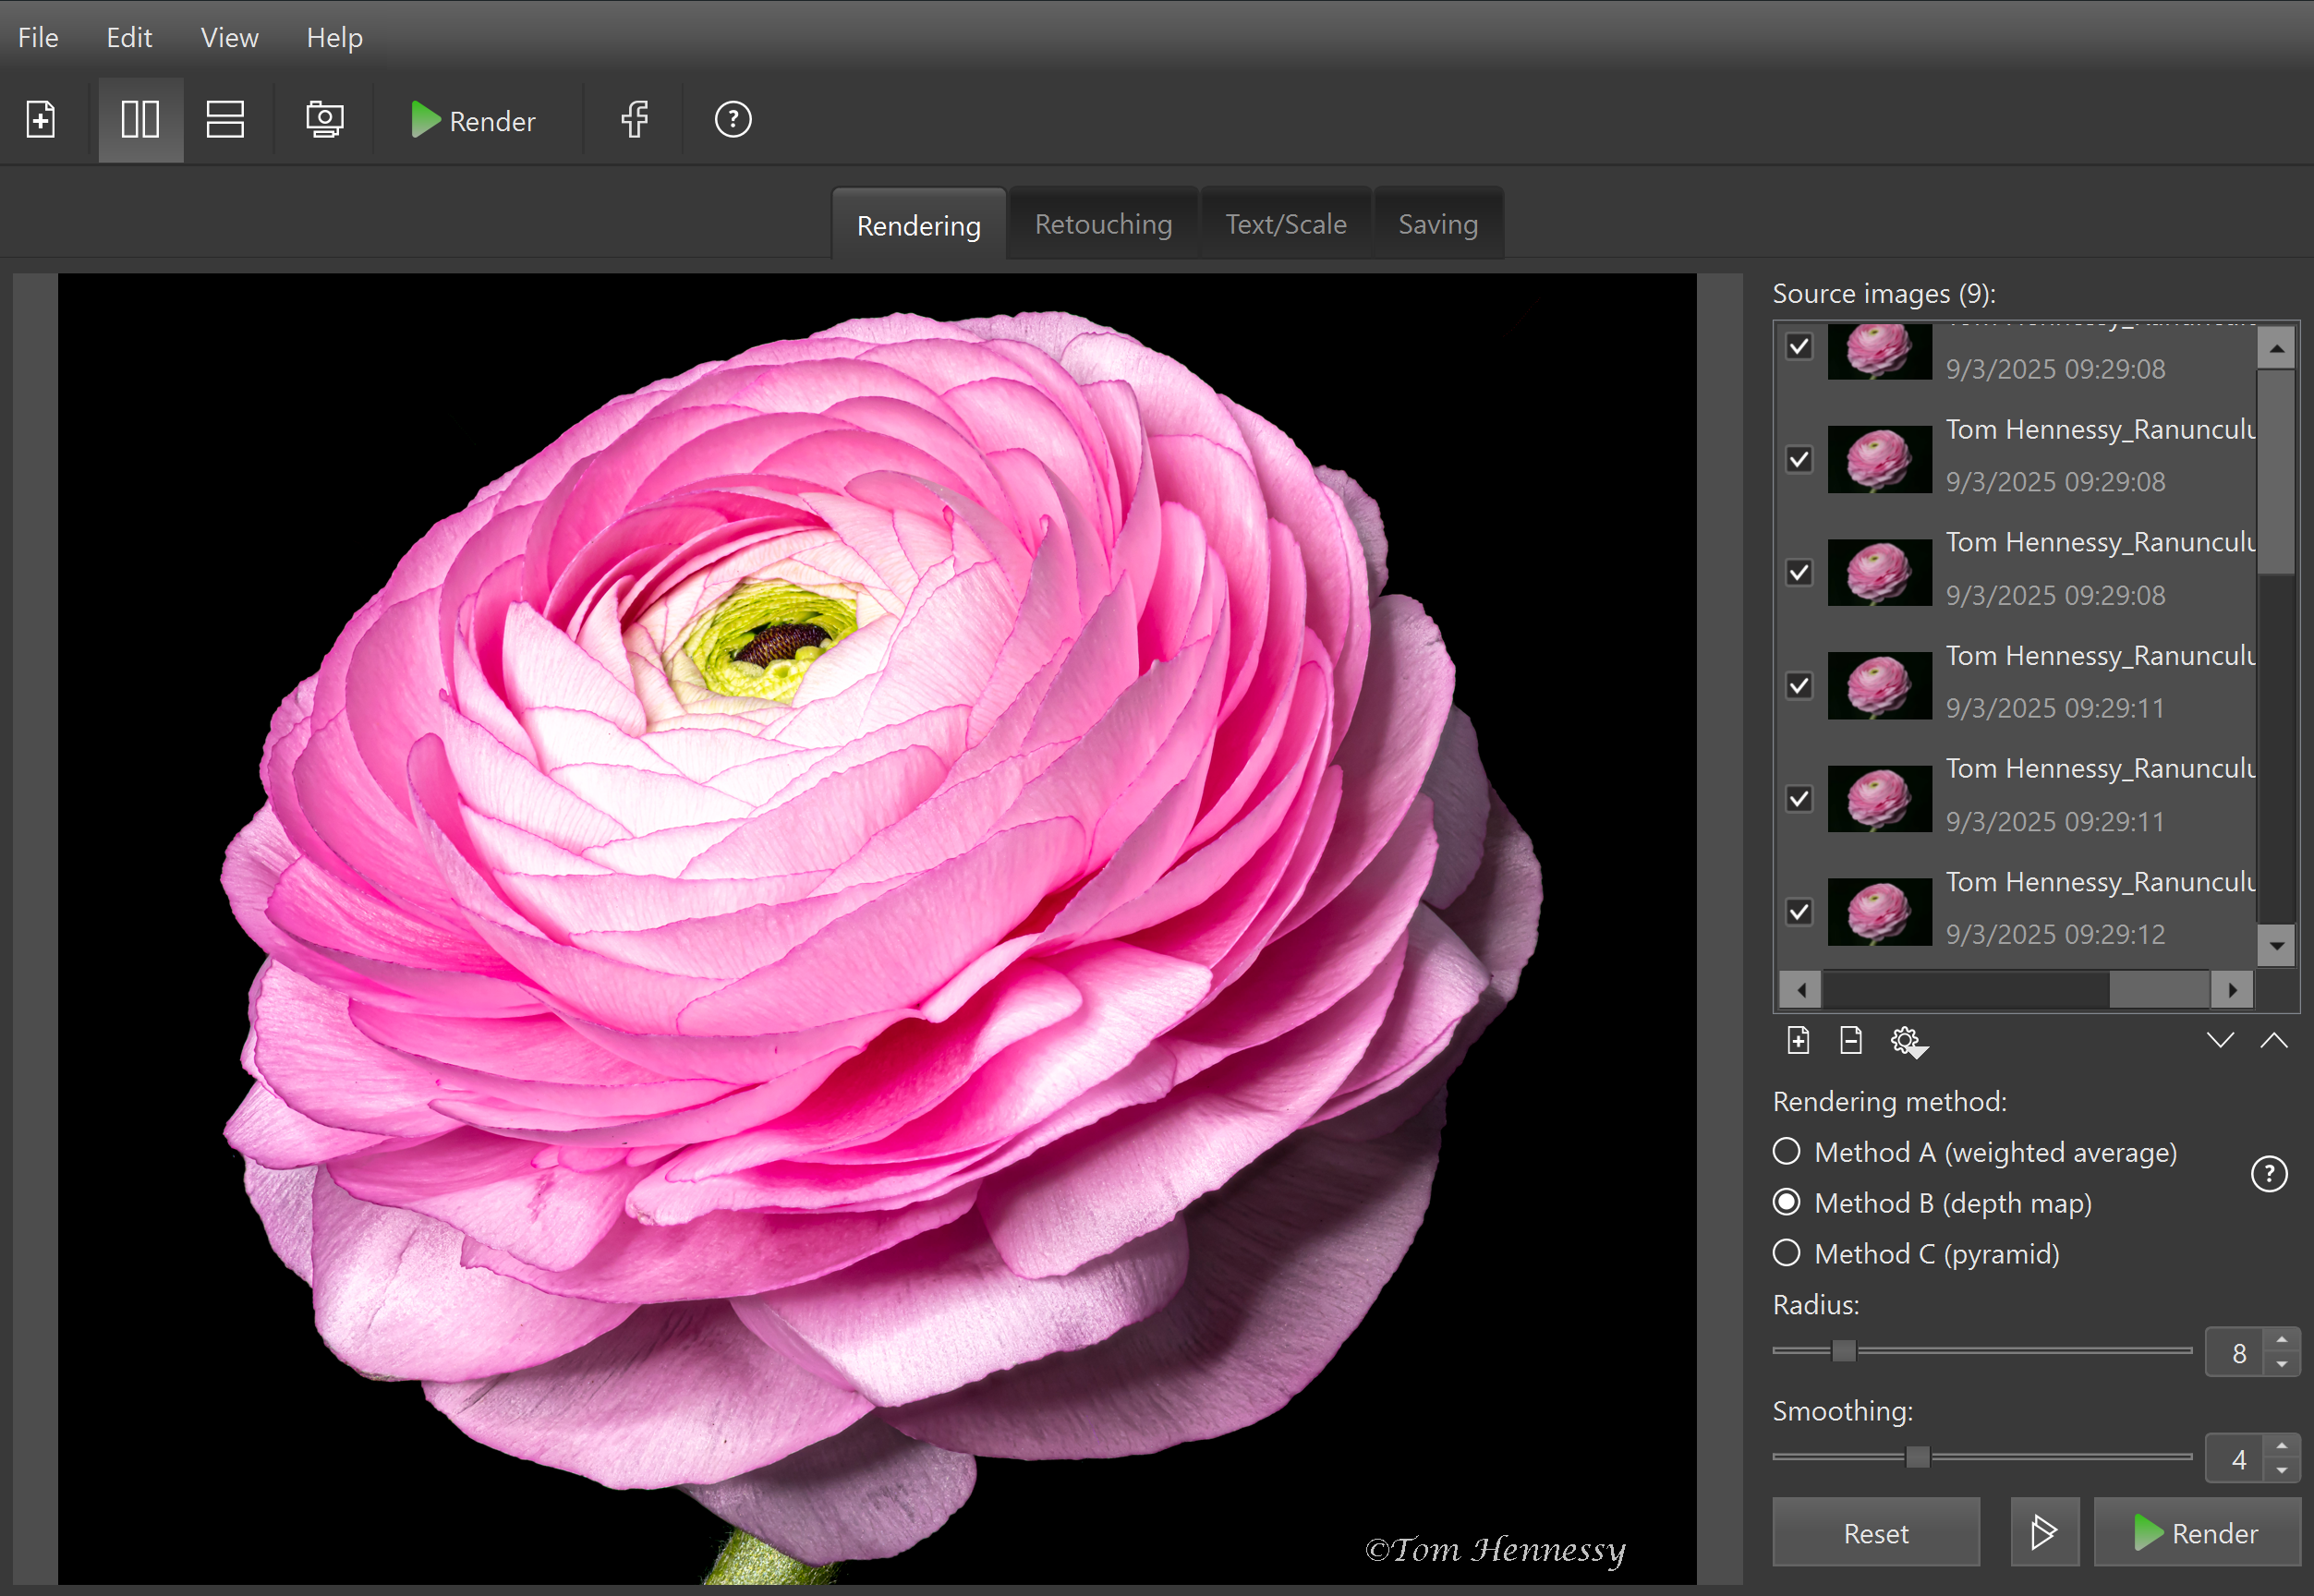Open the camera capture tool icon
This screenshot has width=2314, height=1596.
[324, 120]
